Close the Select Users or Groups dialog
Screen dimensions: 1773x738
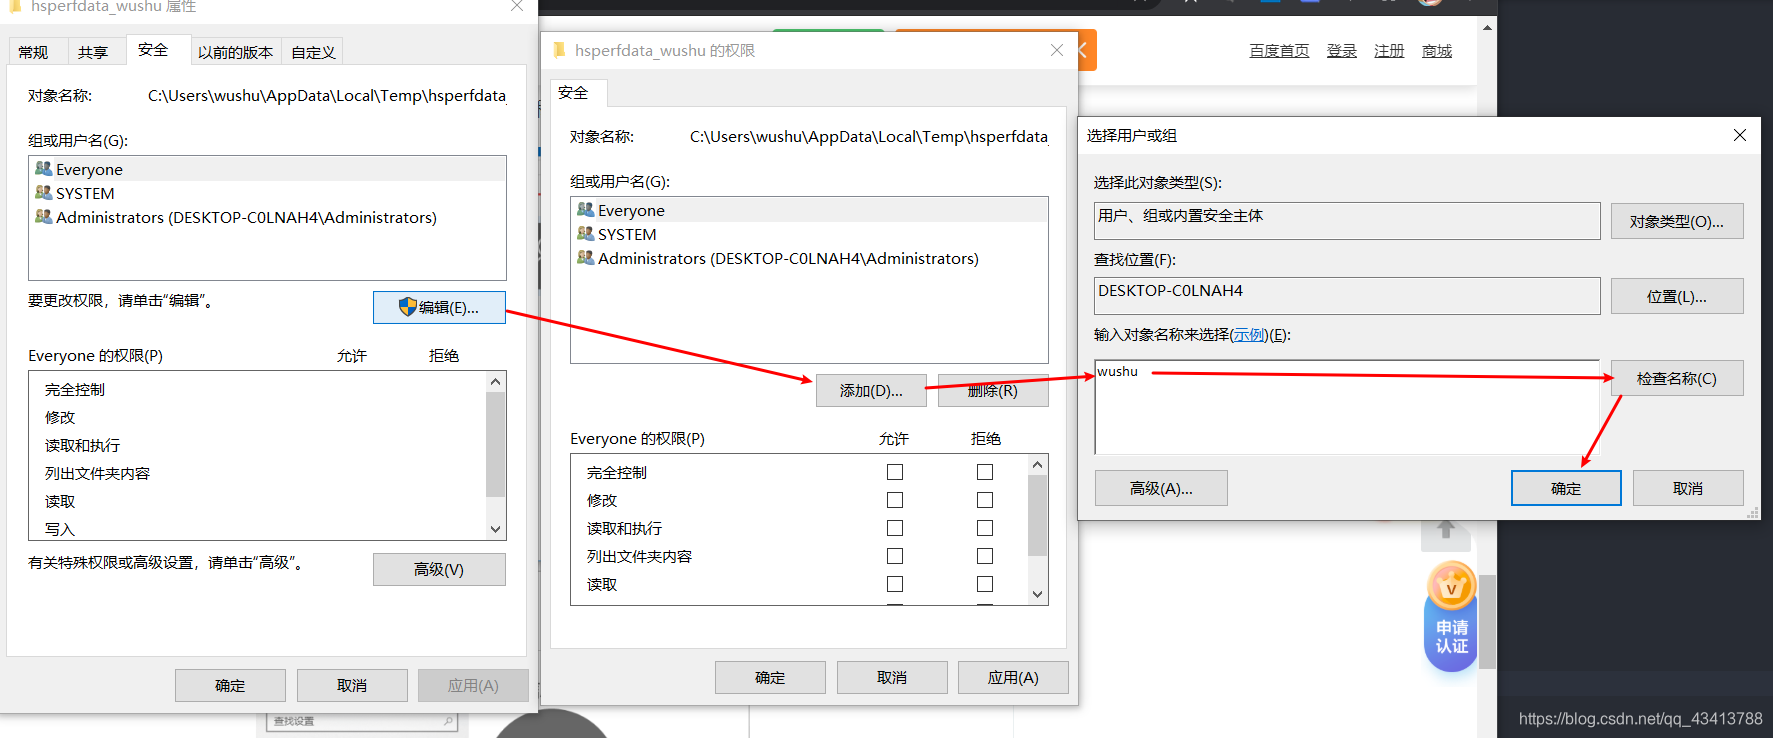(1740, 135)
